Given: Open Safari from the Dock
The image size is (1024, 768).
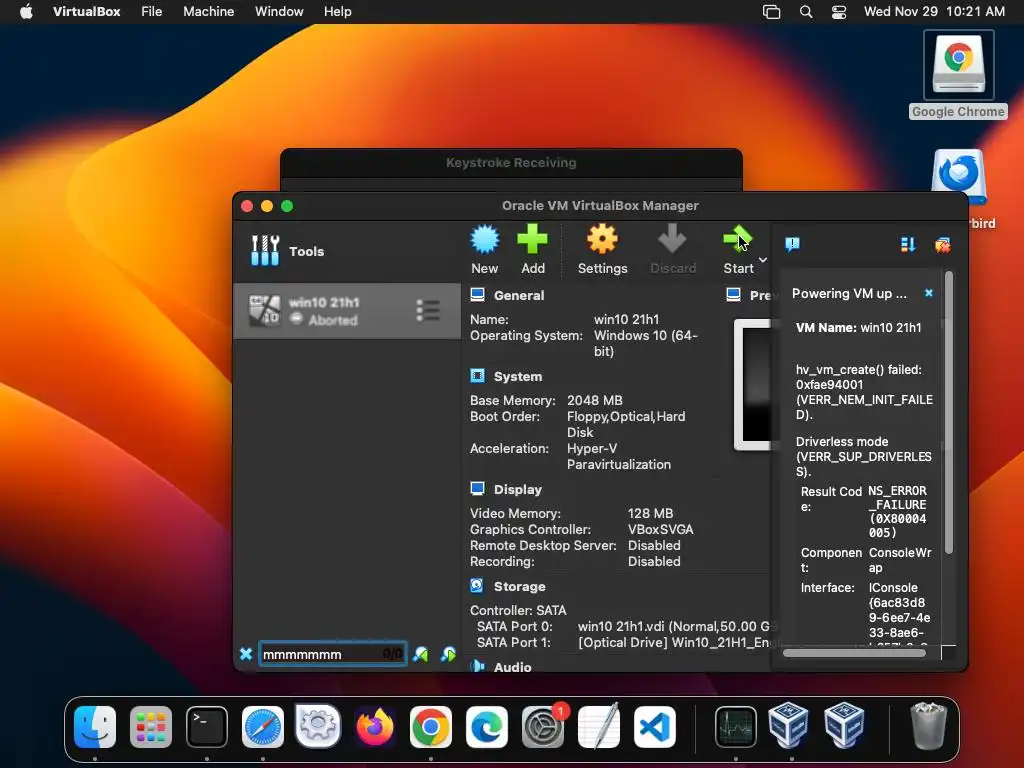Looking at the screenshot, I should [263, 726].
